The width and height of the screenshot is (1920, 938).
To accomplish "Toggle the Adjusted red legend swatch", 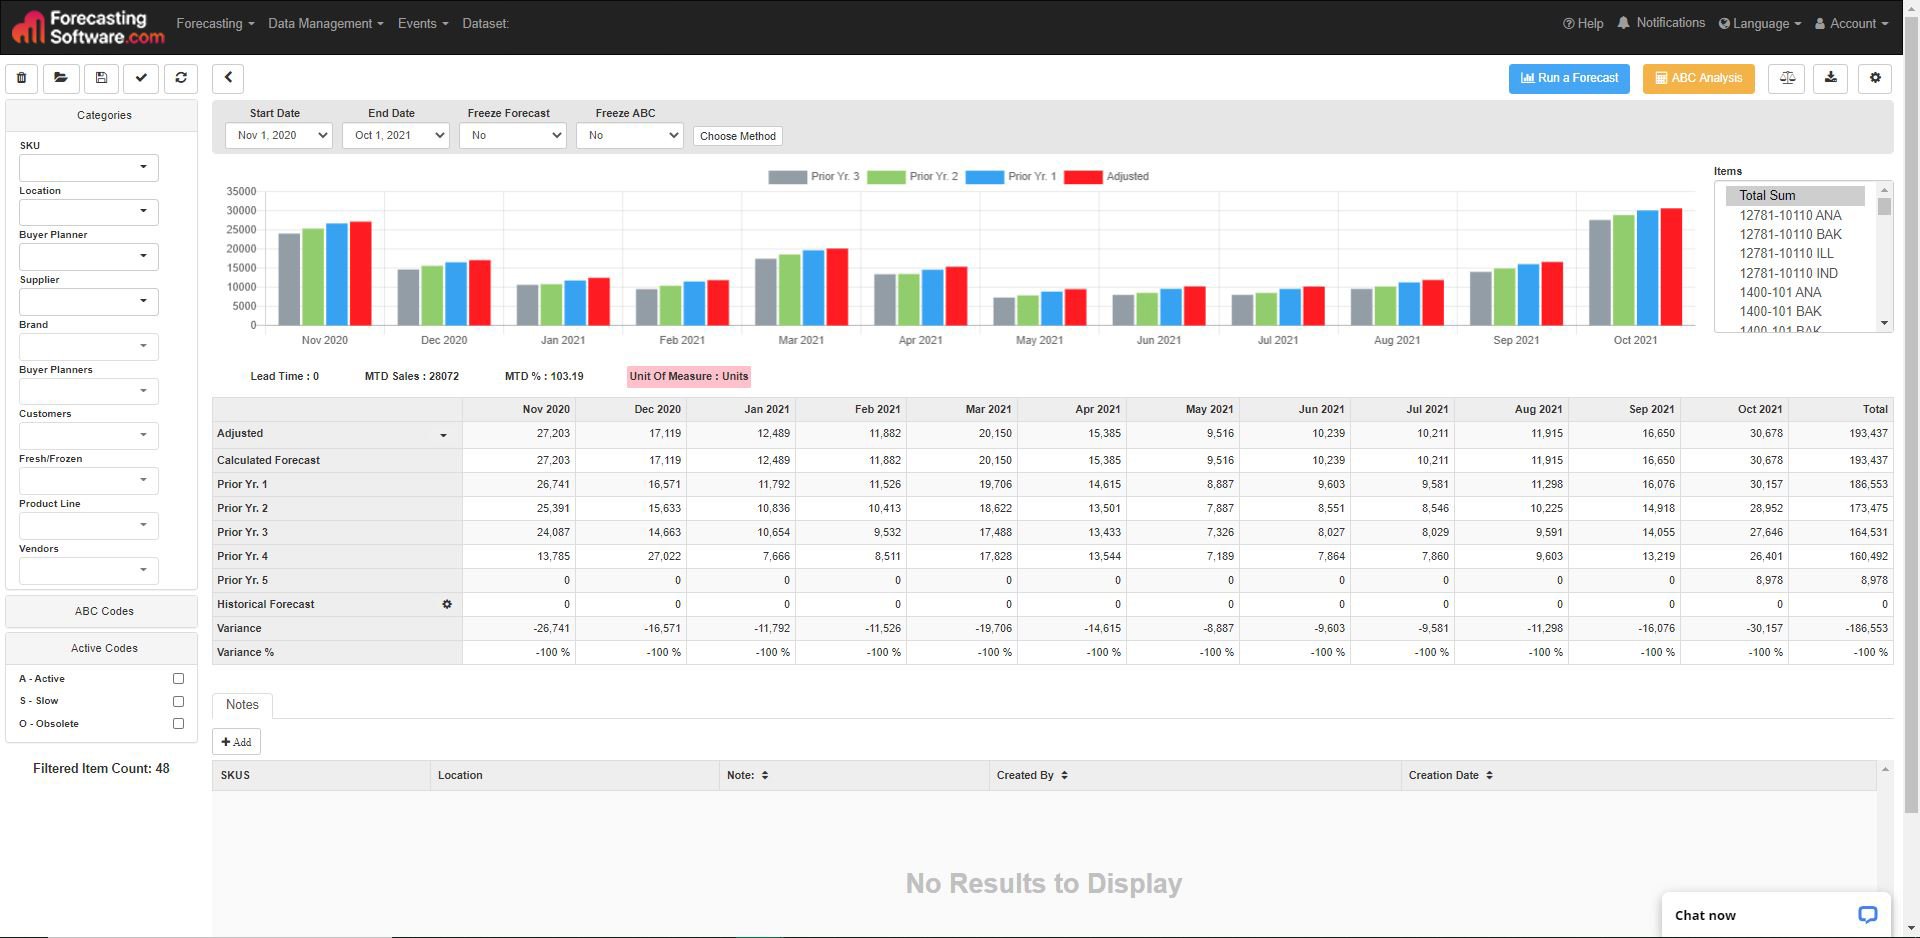I will point(1083,177).
